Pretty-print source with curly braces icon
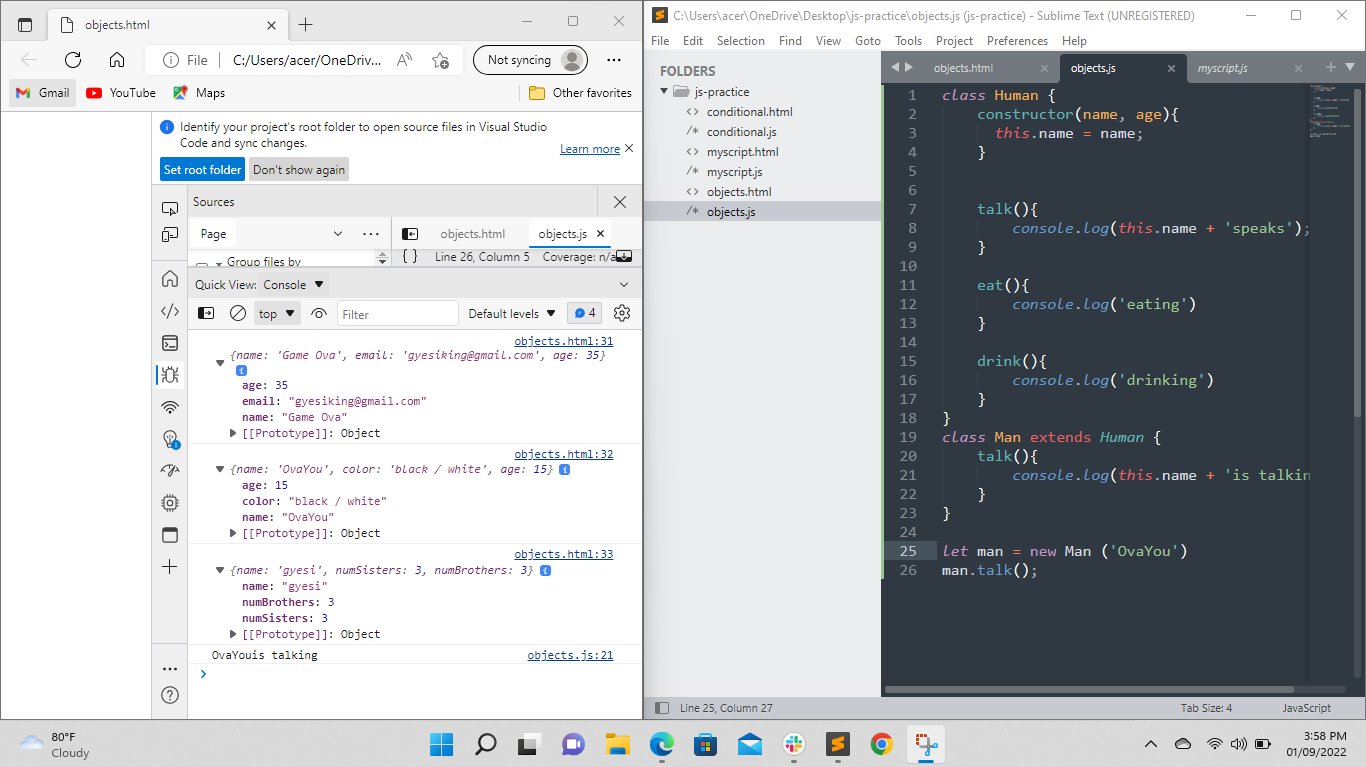The image size is (1366, 767). click(410, 257)
